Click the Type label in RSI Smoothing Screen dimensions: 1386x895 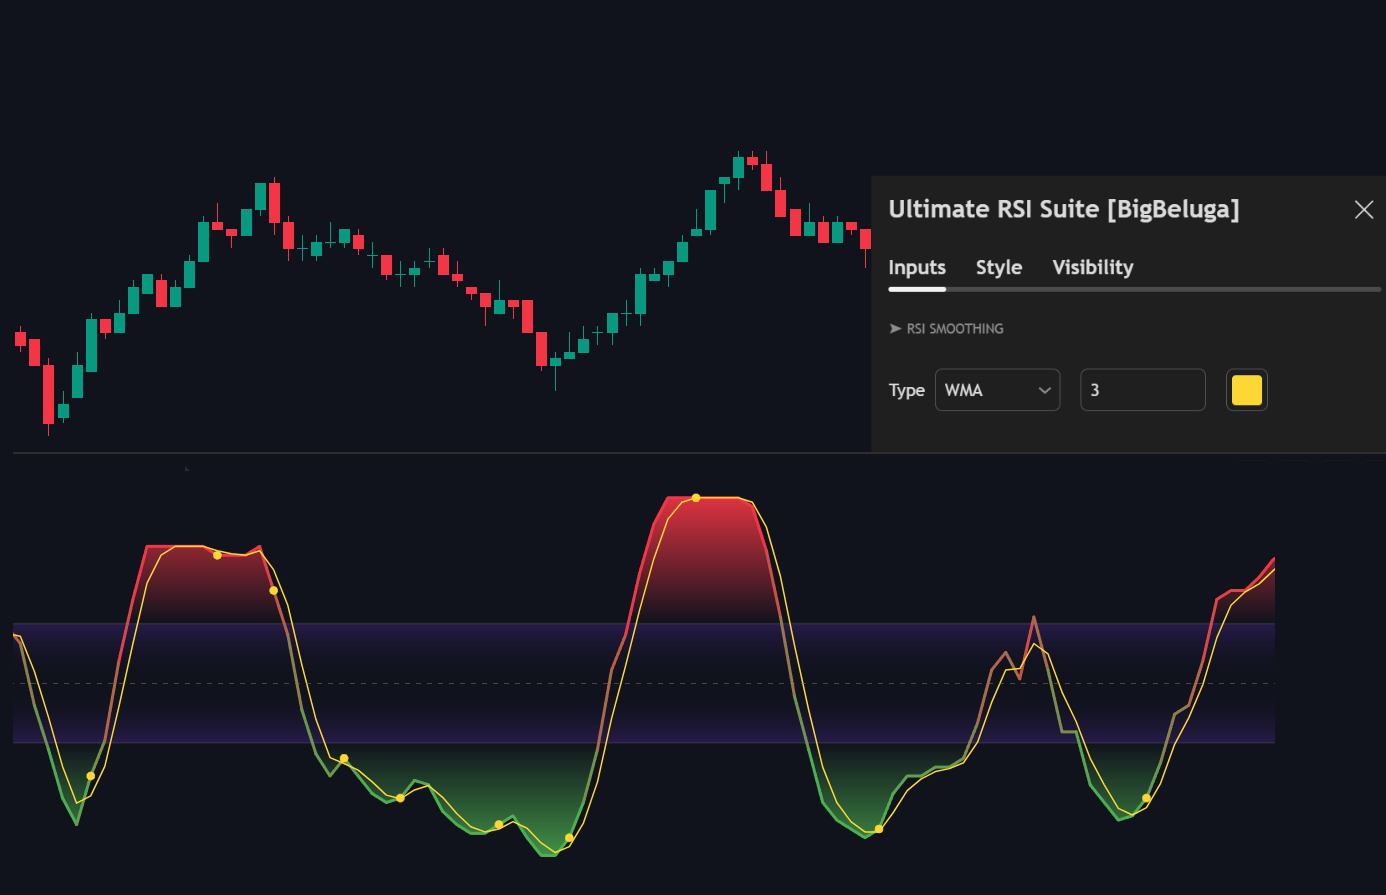tap(907, 390)
